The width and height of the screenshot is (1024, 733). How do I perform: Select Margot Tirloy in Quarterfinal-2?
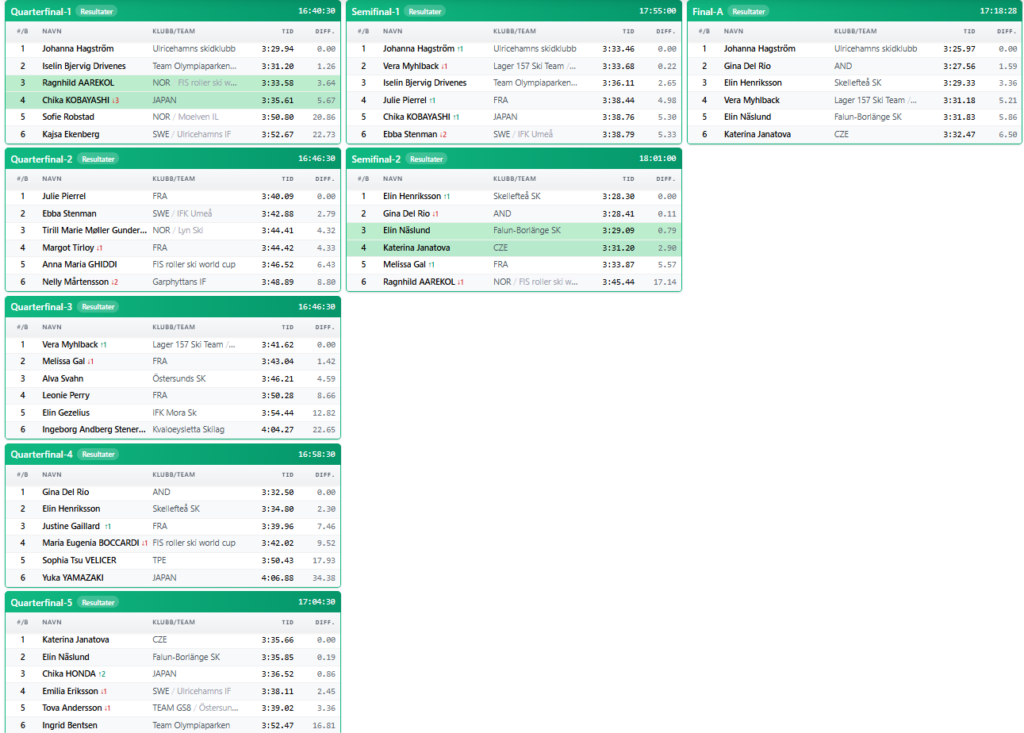pyautogui.click(x=173, y=248)
